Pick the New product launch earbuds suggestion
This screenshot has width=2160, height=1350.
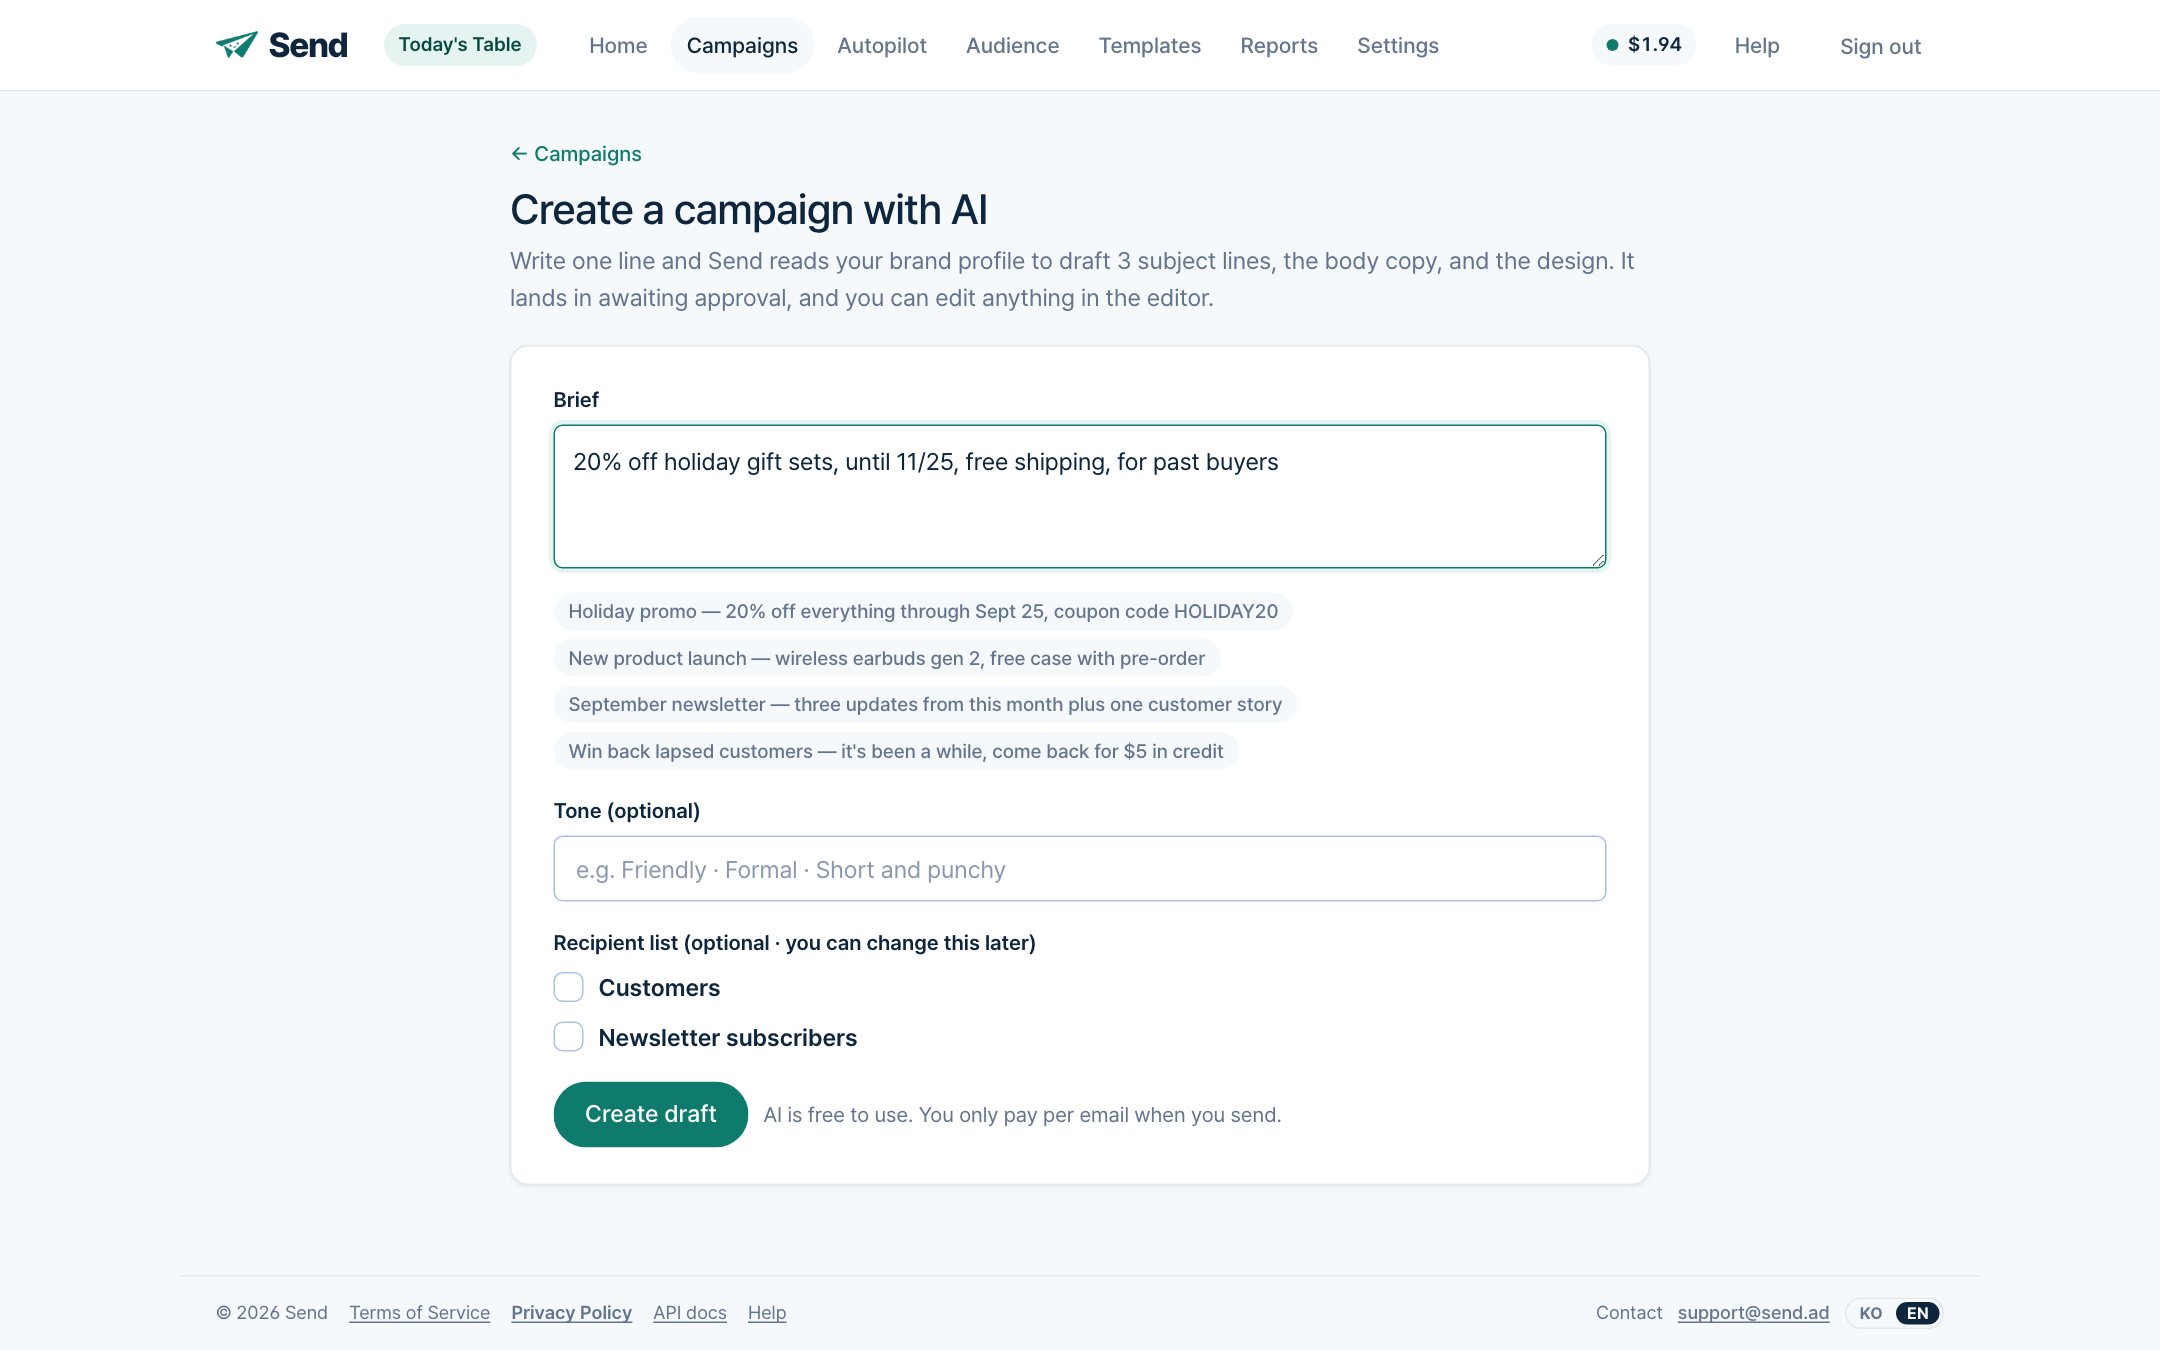[887, 658]
